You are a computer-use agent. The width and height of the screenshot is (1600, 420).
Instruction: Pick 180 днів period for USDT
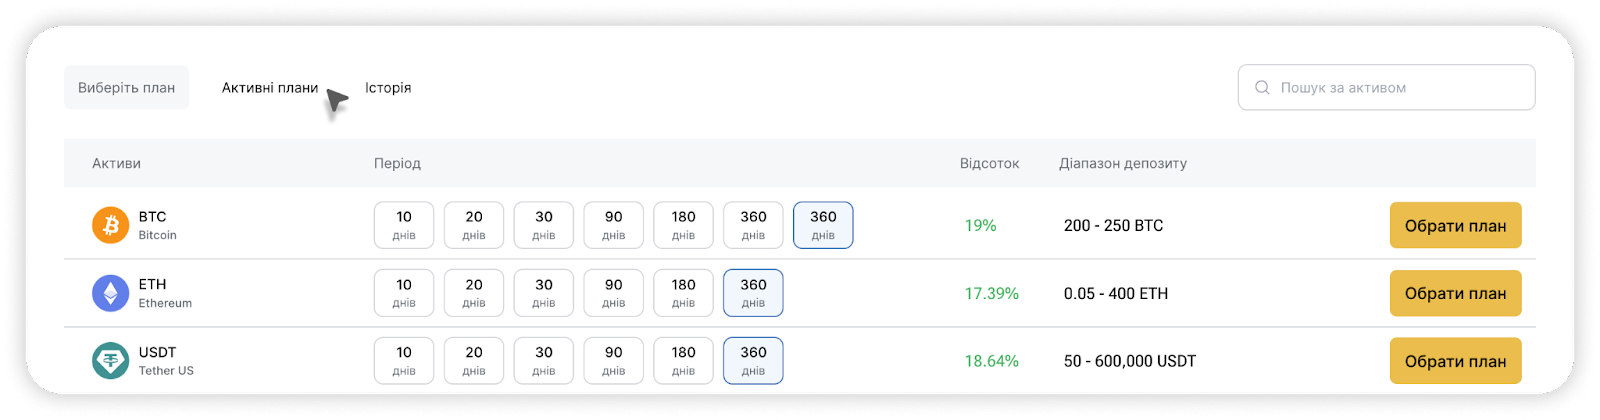[684, 361]
